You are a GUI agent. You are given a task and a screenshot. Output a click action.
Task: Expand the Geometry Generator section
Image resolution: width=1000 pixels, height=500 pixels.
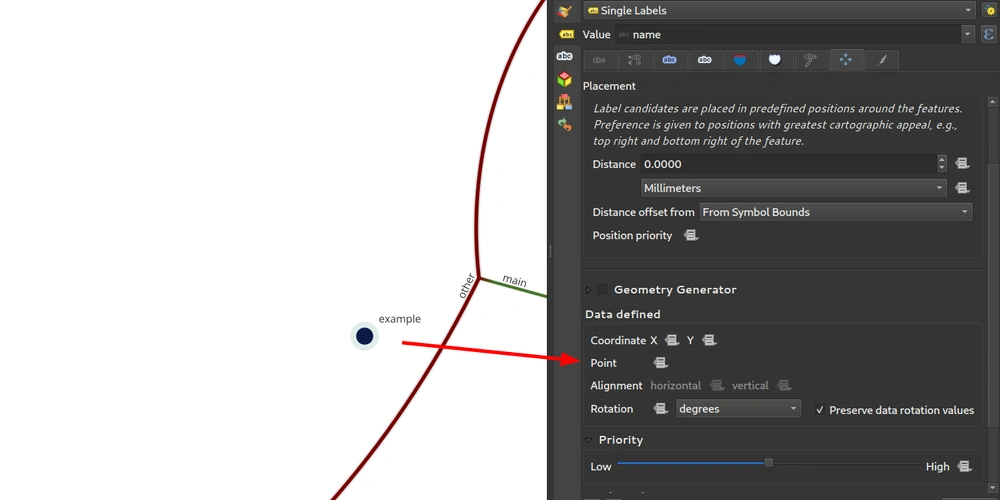pyautogui.click(x=588, y=290)
